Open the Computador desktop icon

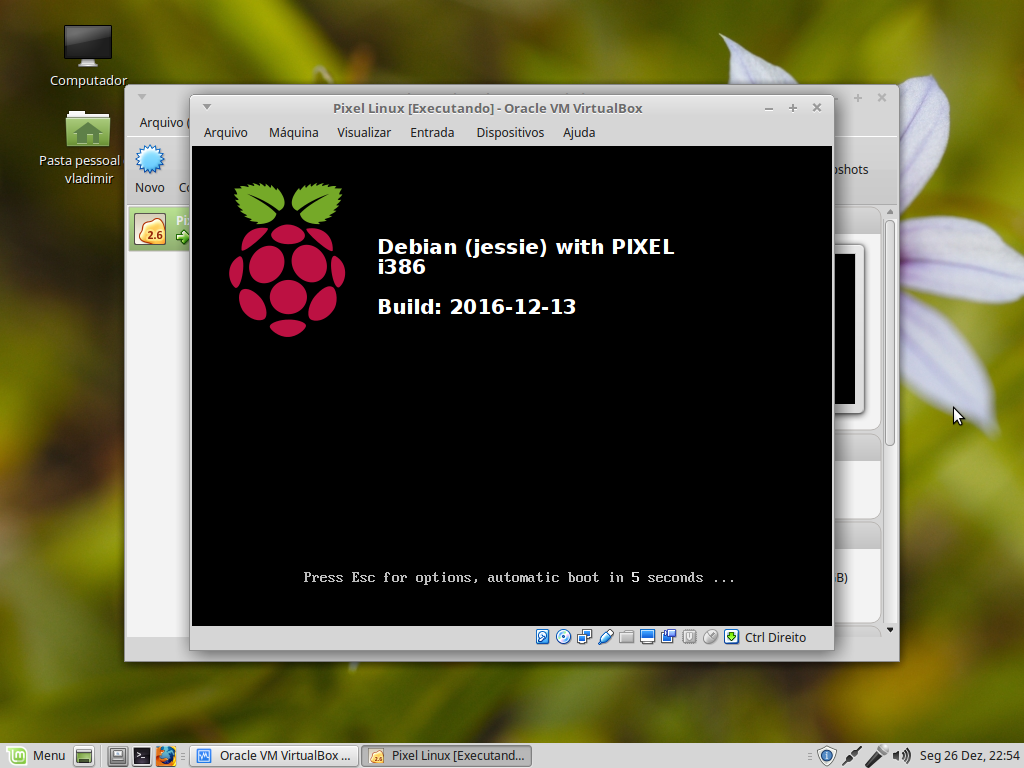[88, 56]
